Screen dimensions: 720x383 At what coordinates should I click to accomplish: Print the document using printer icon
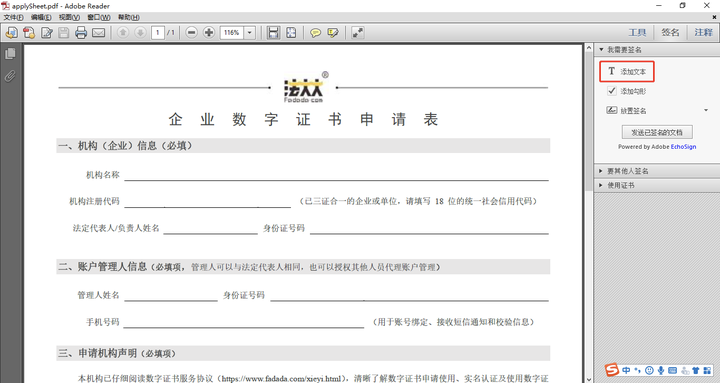point(81,33)
